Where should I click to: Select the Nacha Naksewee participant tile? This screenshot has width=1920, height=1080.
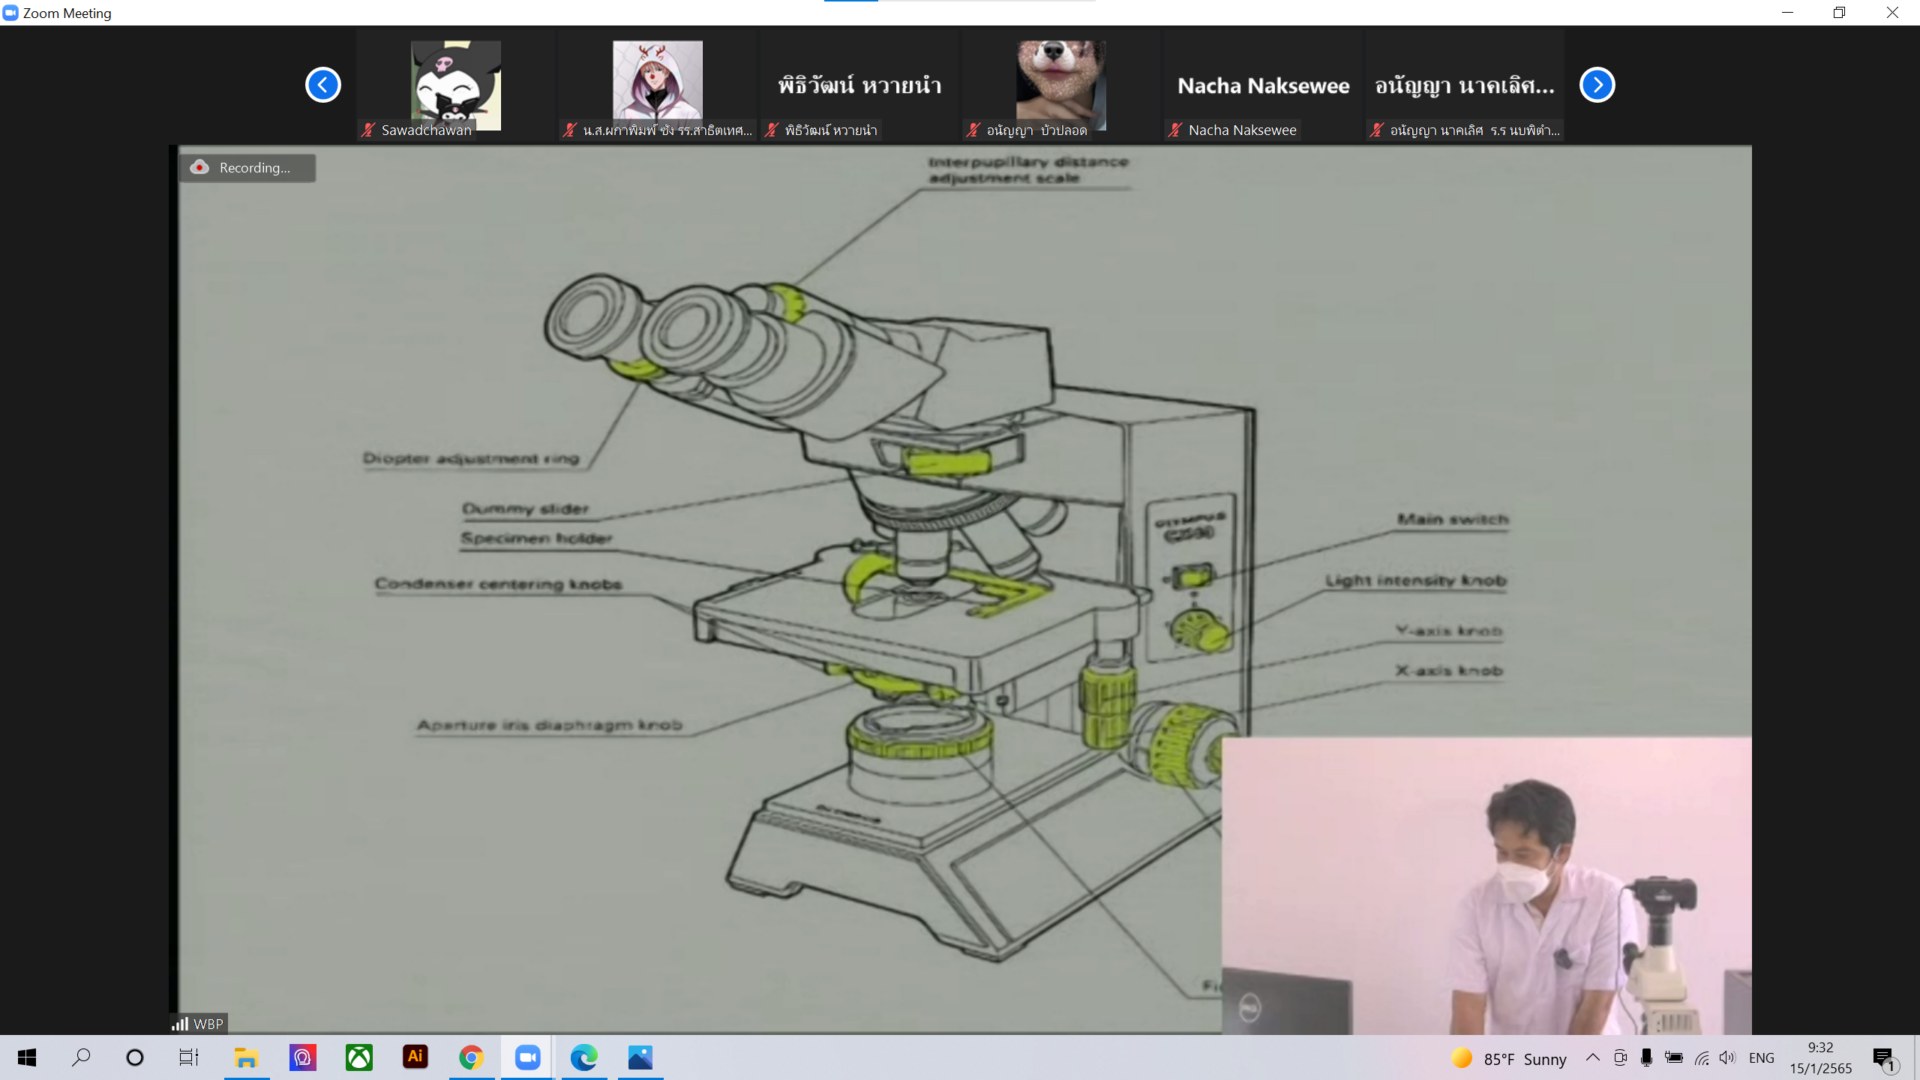tap(1263, 86)
